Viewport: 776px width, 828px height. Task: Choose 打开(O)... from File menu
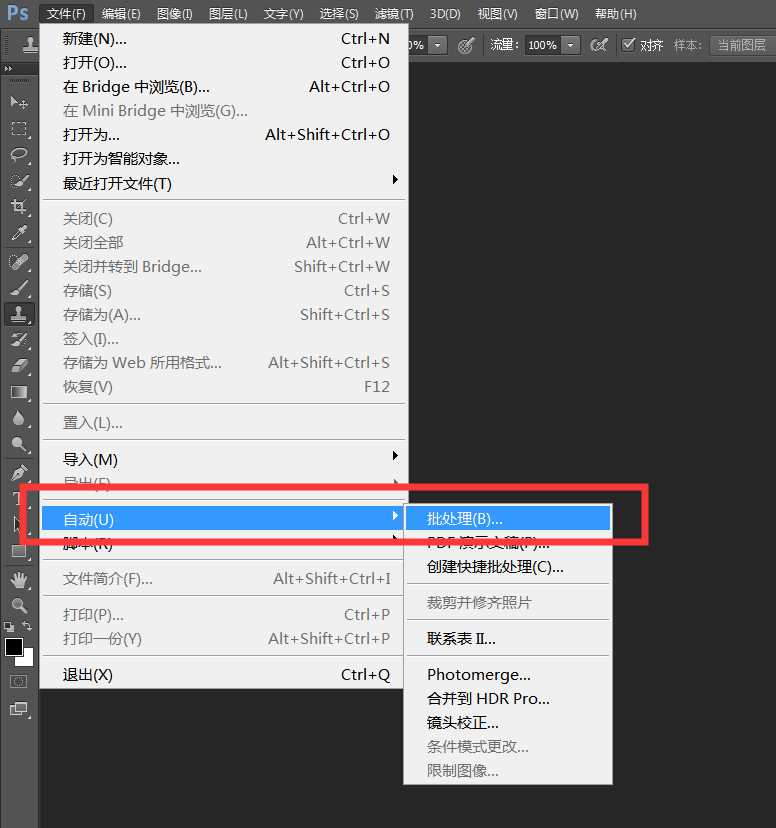click(x=224, y=63)
